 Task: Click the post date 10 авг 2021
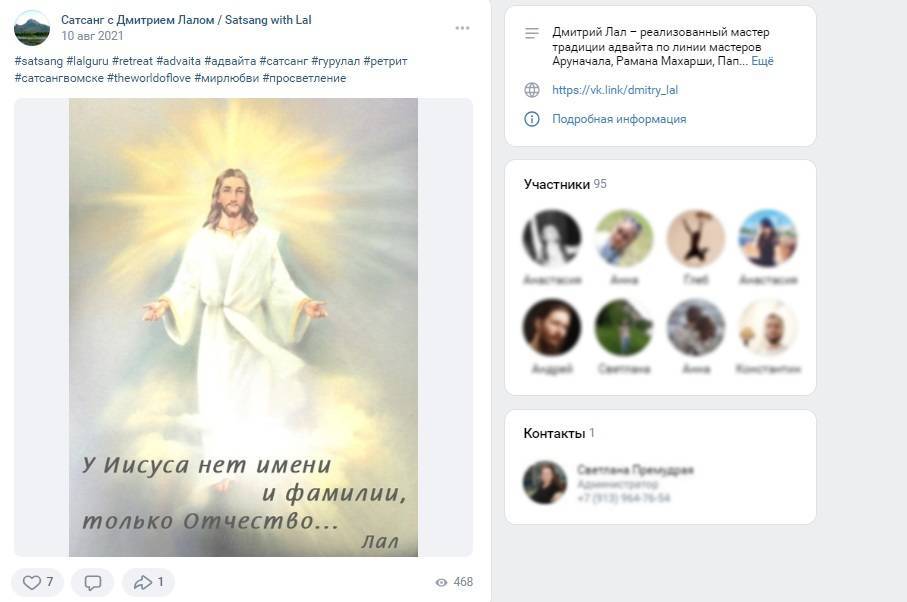pos(92,36)
